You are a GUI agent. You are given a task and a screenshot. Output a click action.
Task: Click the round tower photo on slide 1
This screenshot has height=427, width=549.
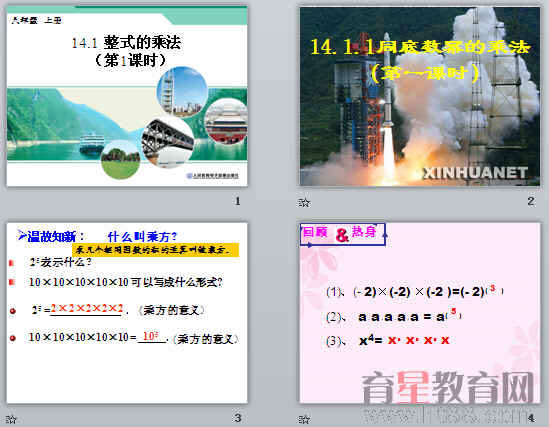(x=182, y=91)
